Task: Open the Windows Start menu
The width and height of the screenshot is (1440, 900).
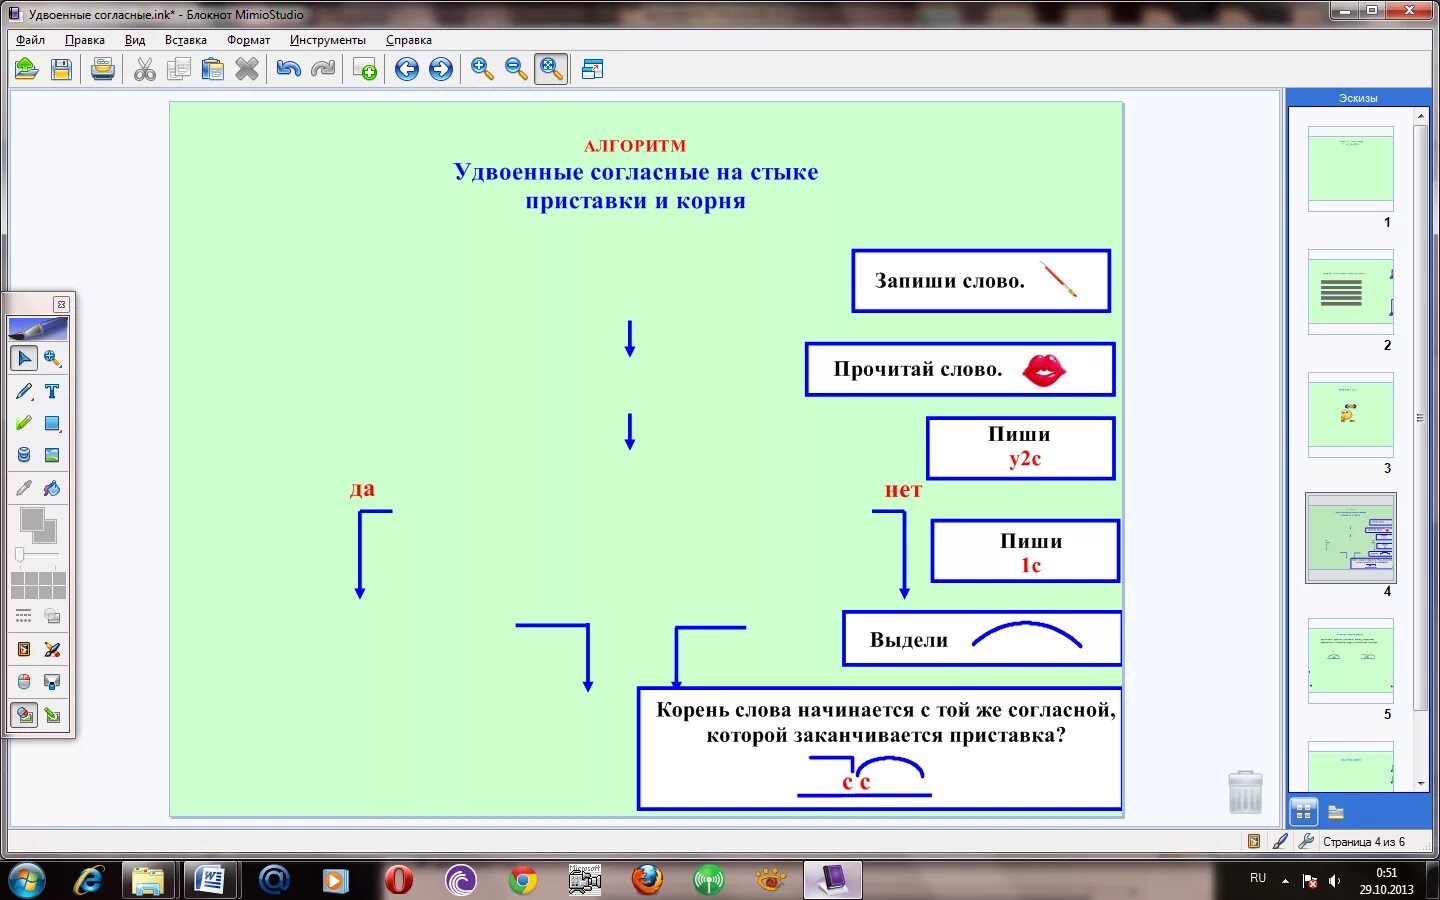Action: coord(26,880)
